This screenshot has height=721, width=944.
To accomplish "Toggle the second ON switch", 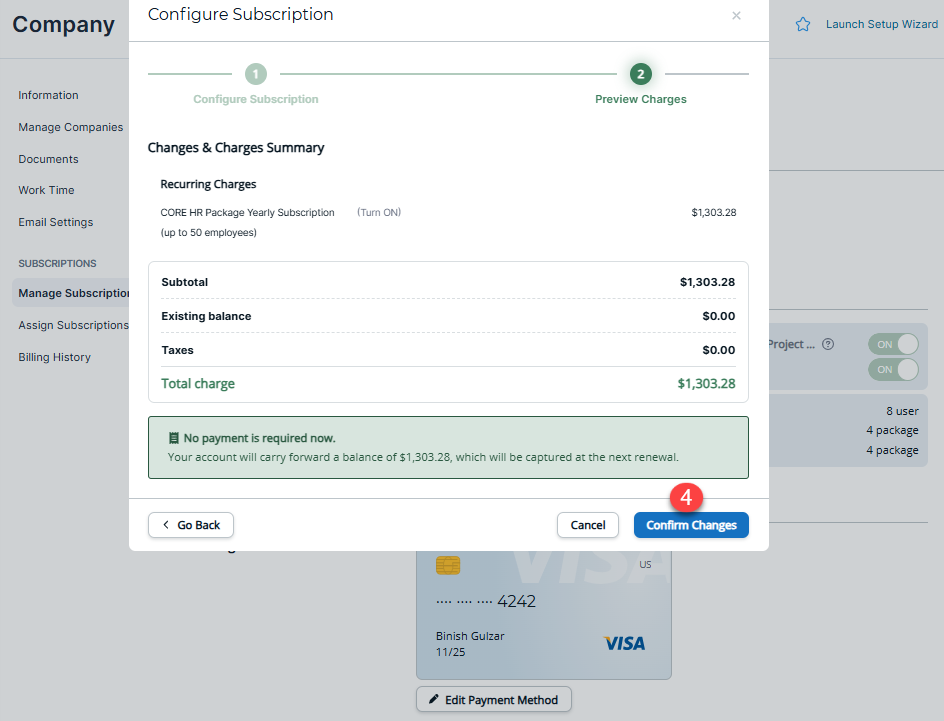I will click(x=893, y=370).
